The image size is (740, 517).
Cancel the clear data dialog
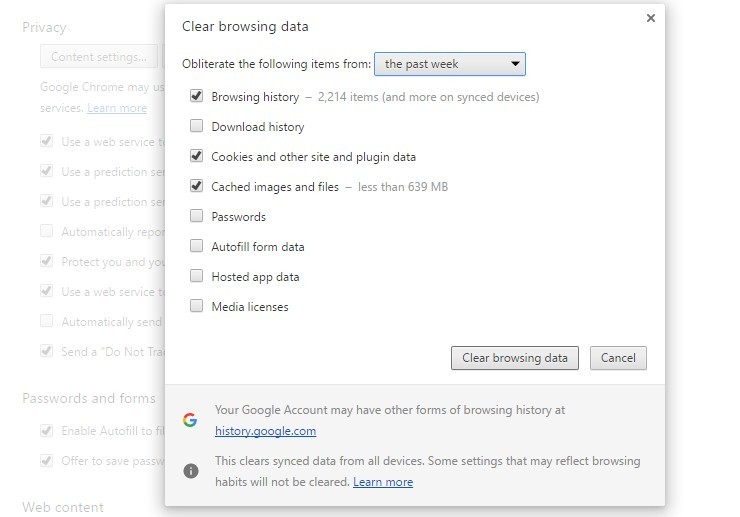tap(618, 358)
